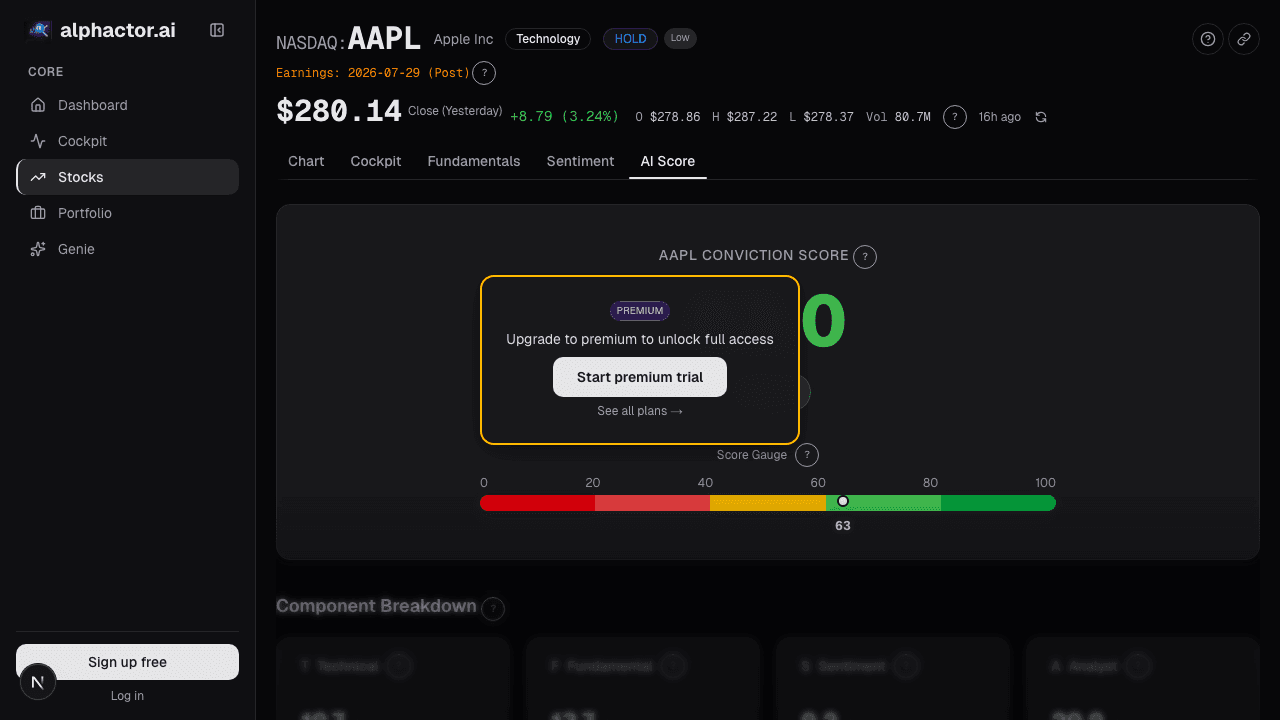Go to Dashboard in the sidebar
Image resolution: width=1280 pixels, height=720 pixels.
point(127,105)
